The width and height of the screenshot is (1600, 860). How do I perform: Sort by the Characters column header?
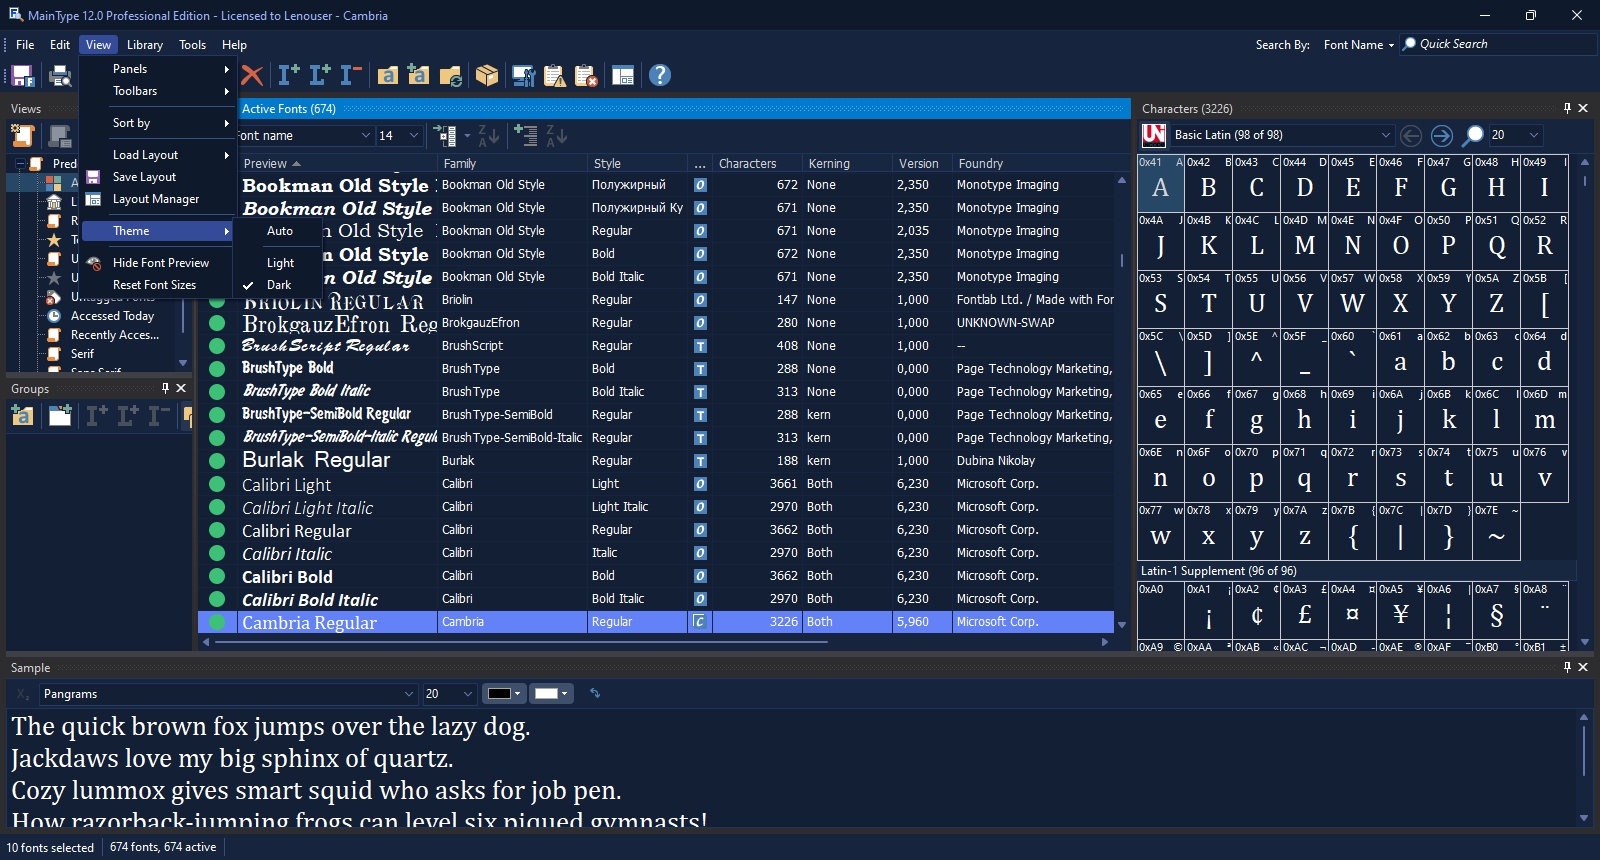757,163
